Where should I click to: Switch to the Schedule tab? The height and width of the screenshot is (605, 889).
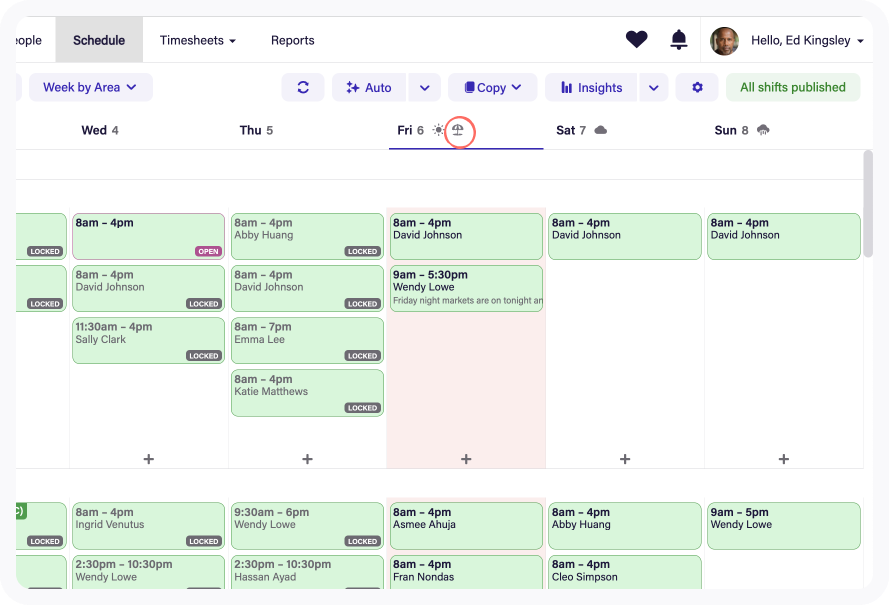click(99, 41)
